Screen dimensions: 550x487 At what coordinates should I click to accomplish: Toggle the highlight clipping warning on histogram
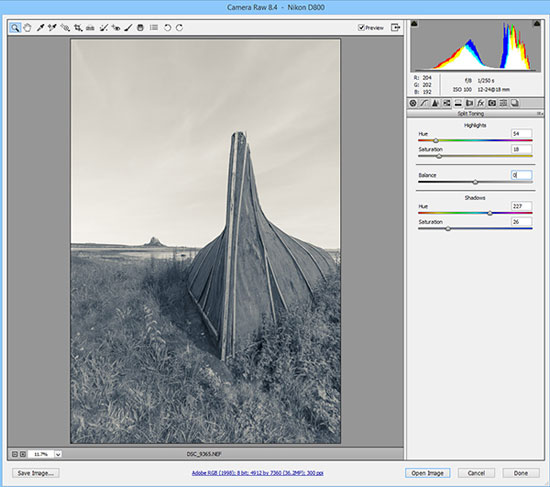tap(537, 24)
